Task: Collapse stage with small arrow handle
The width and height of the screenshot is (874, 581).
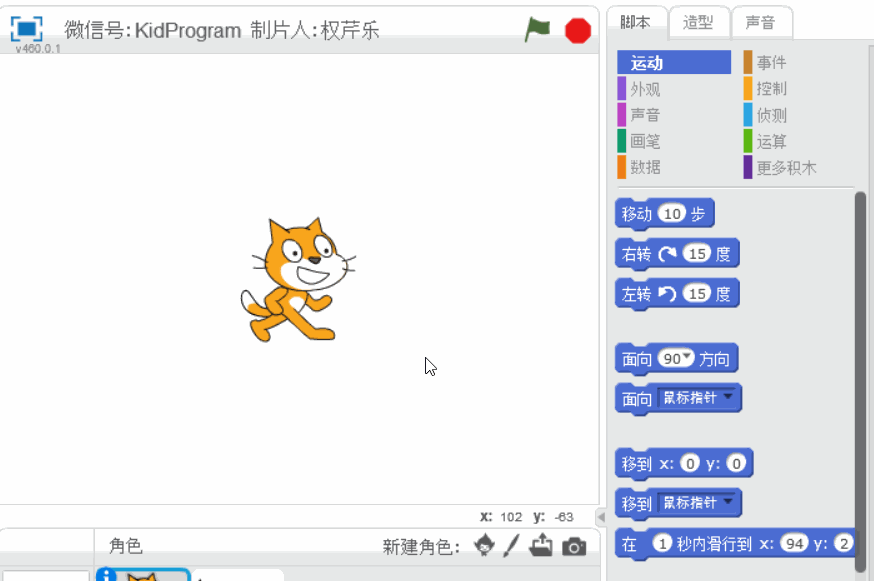Action: [601, 517]
